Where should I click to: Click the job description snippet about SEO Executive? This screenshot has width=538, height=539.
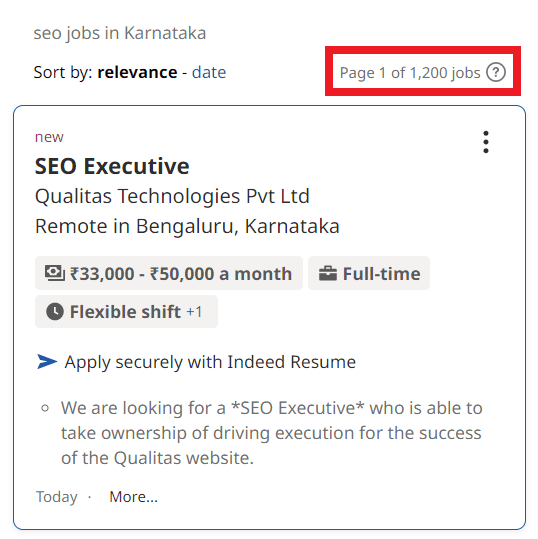pyautogui.click(x=272, y=433)
